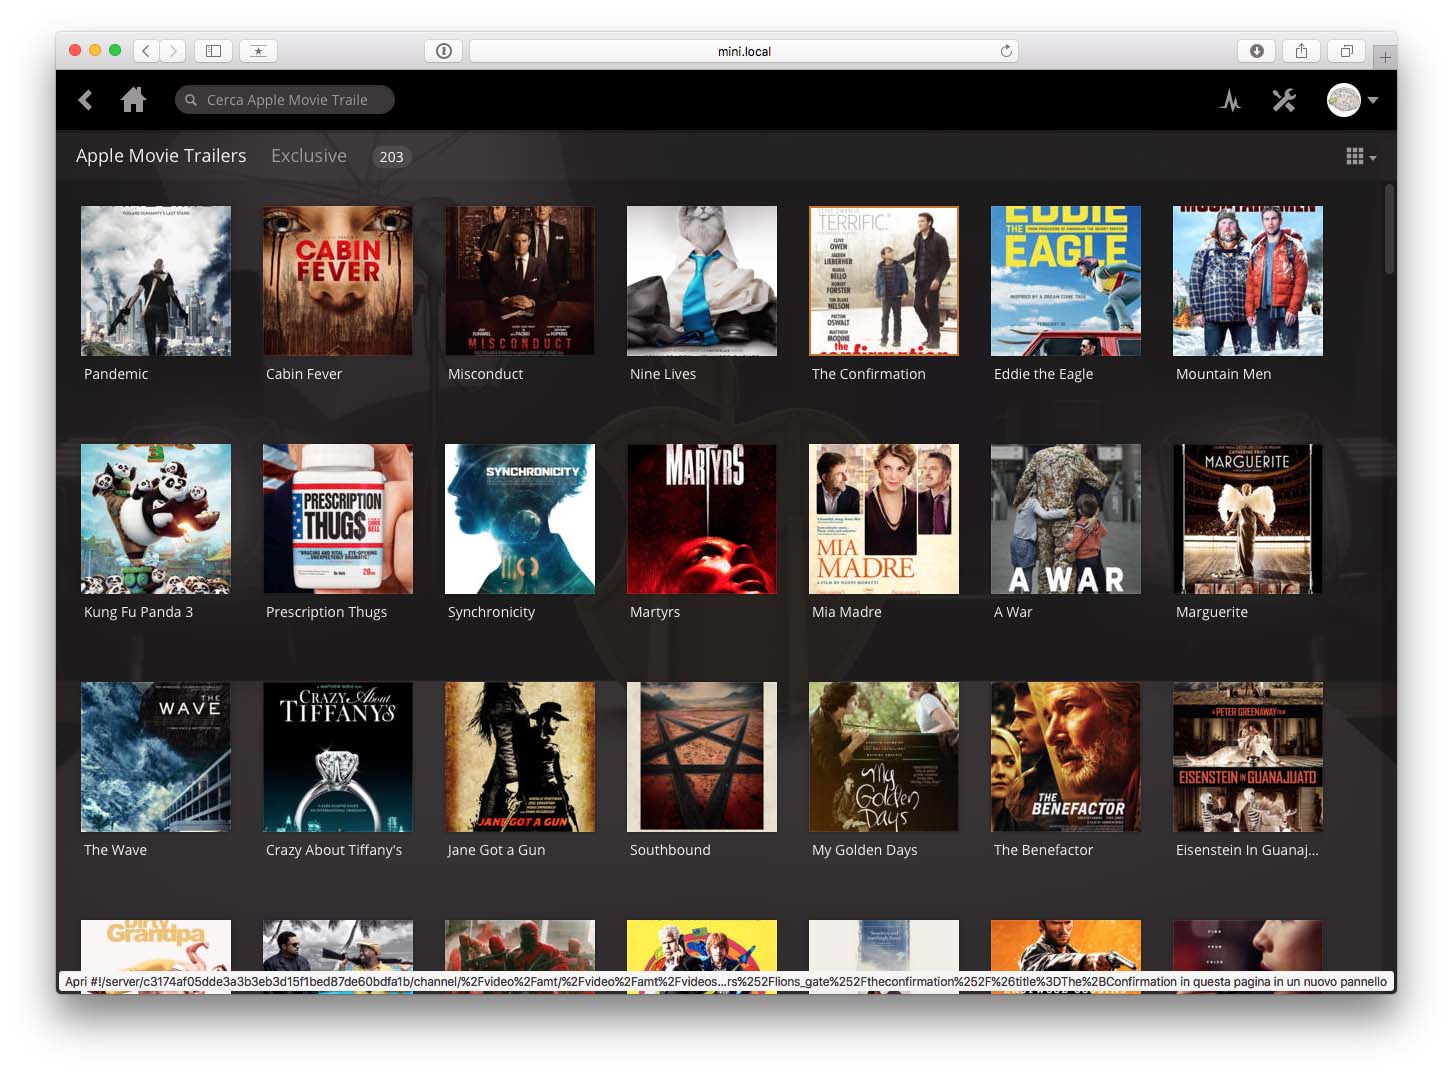Focus the Cerca Apple Movie Trailers search field

285,100
